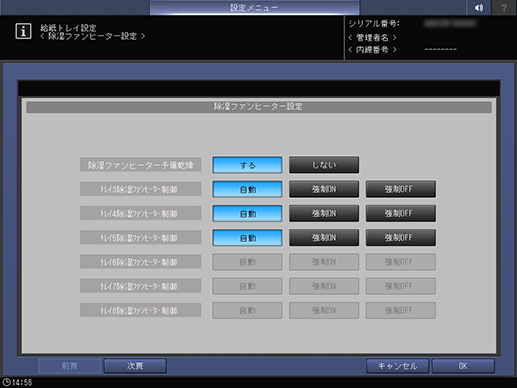Image resolution: width=517 pixels, height=388 pixels.
Task: Click the トレイ5除湿ファンヒーター制御 label
Action: click(x=140, y=238)
